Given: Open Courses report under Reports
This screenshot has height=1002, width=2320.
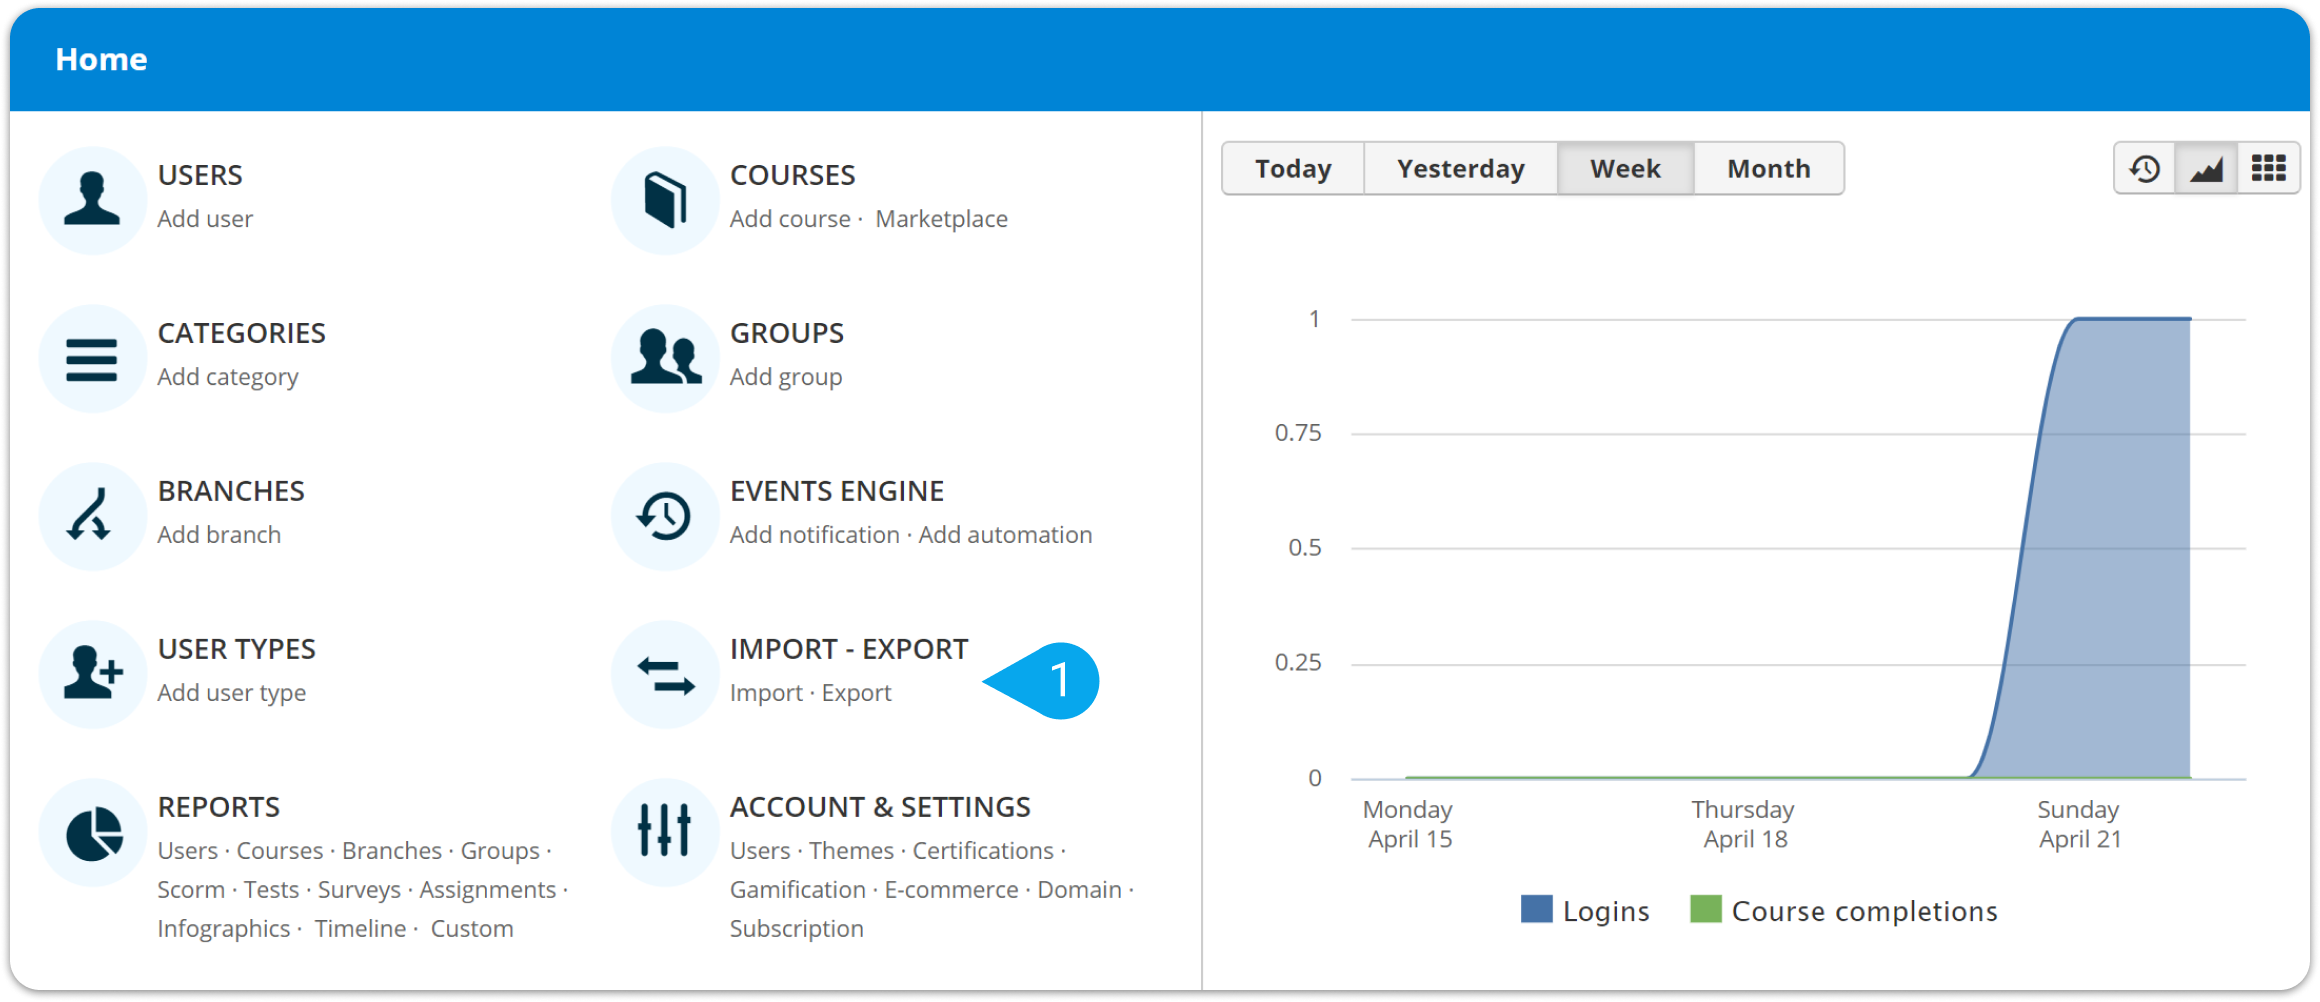Looking at the screenshot, I should (x=280, y=851).
